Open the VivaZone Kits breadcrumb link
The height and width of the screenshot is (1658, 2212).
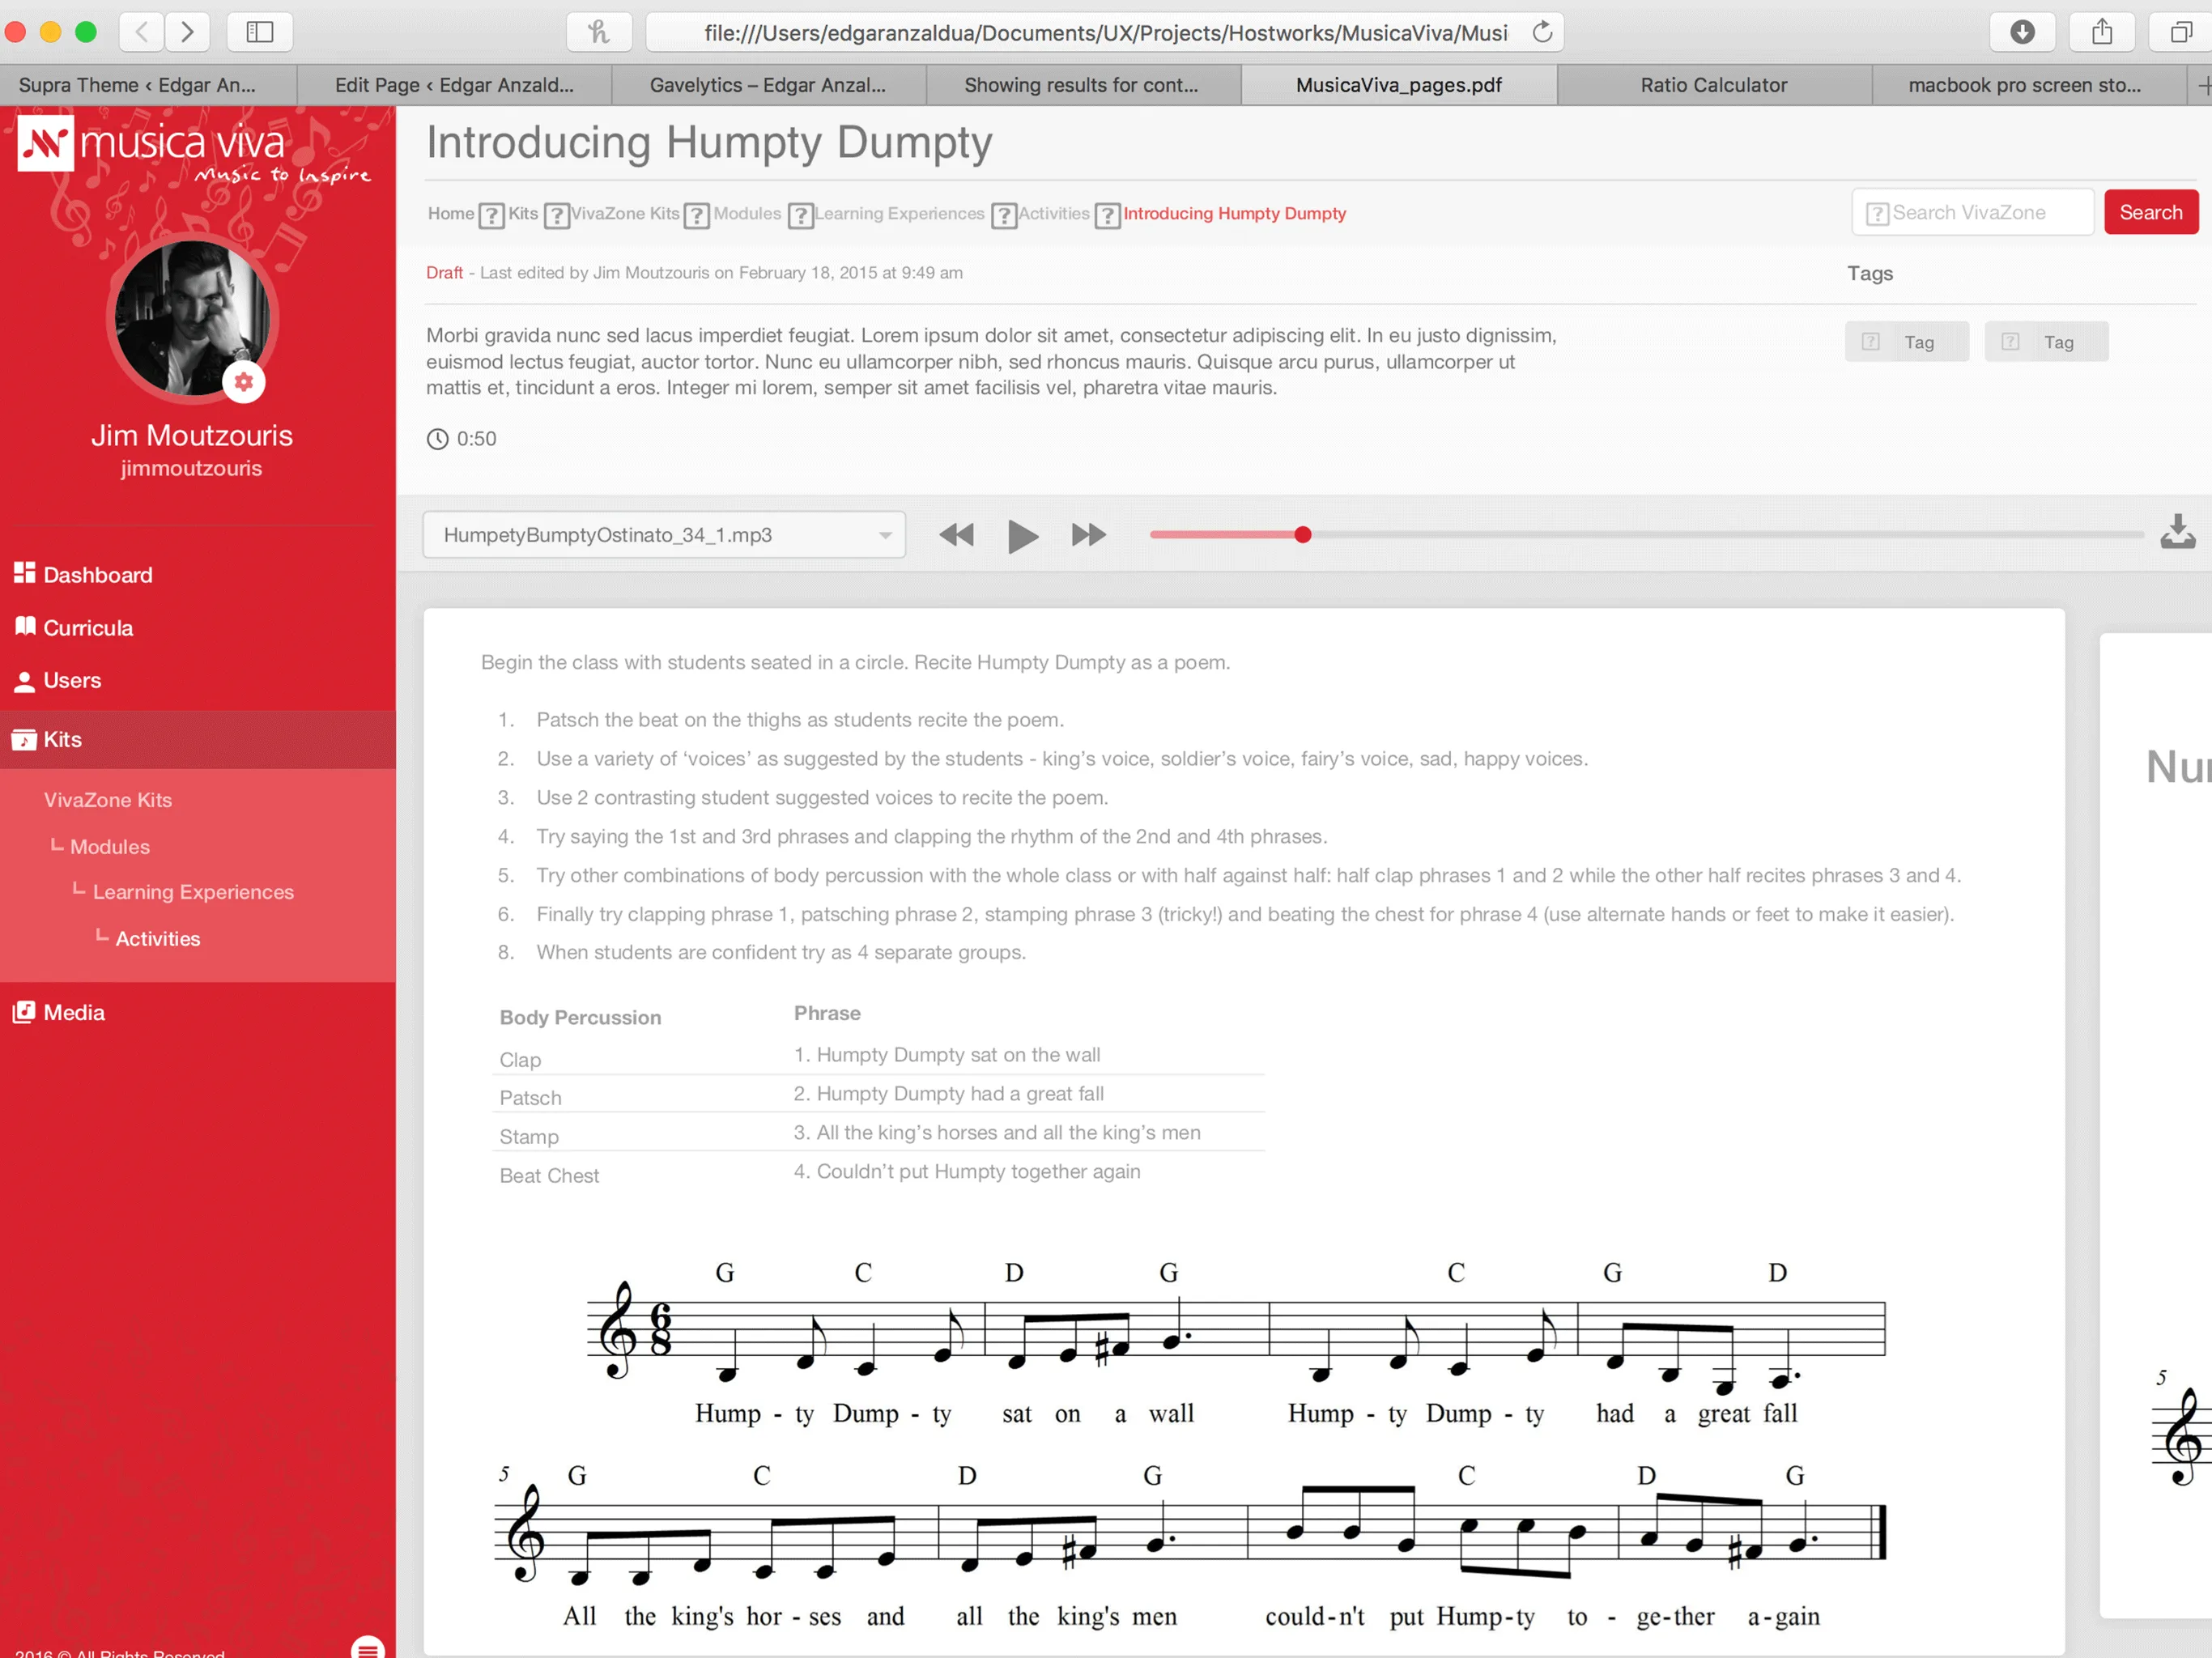click(625, 214)
